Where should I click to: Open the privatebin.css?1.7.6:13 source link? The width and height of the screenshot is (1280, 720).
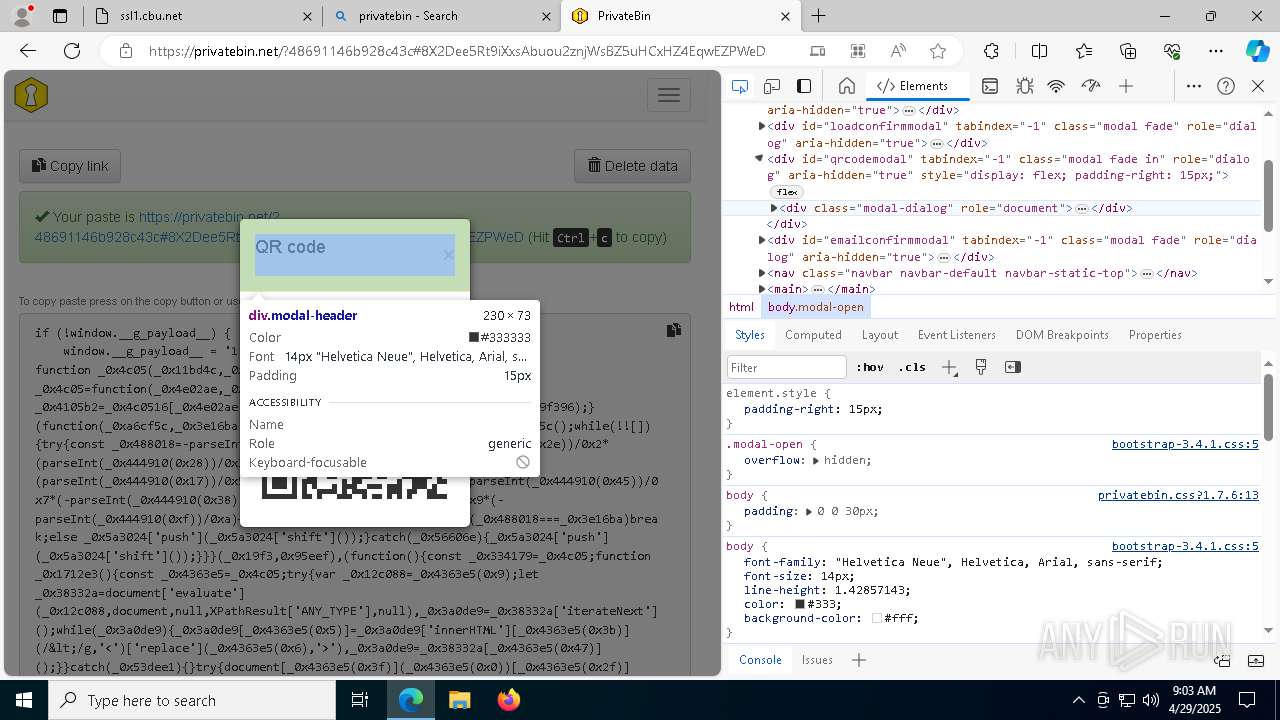(1178, 495)
